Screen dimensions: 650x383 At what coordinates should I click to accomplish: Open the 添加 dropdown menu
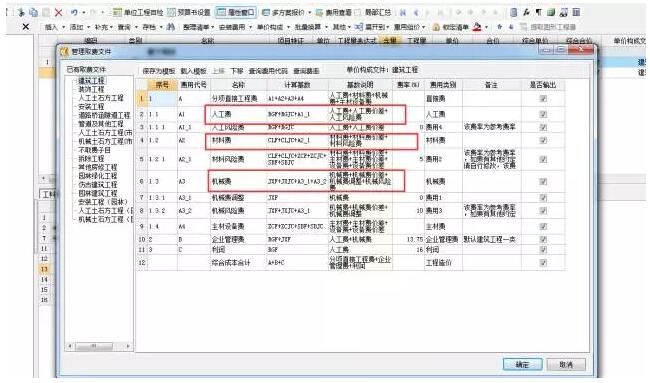coord(80,27)
